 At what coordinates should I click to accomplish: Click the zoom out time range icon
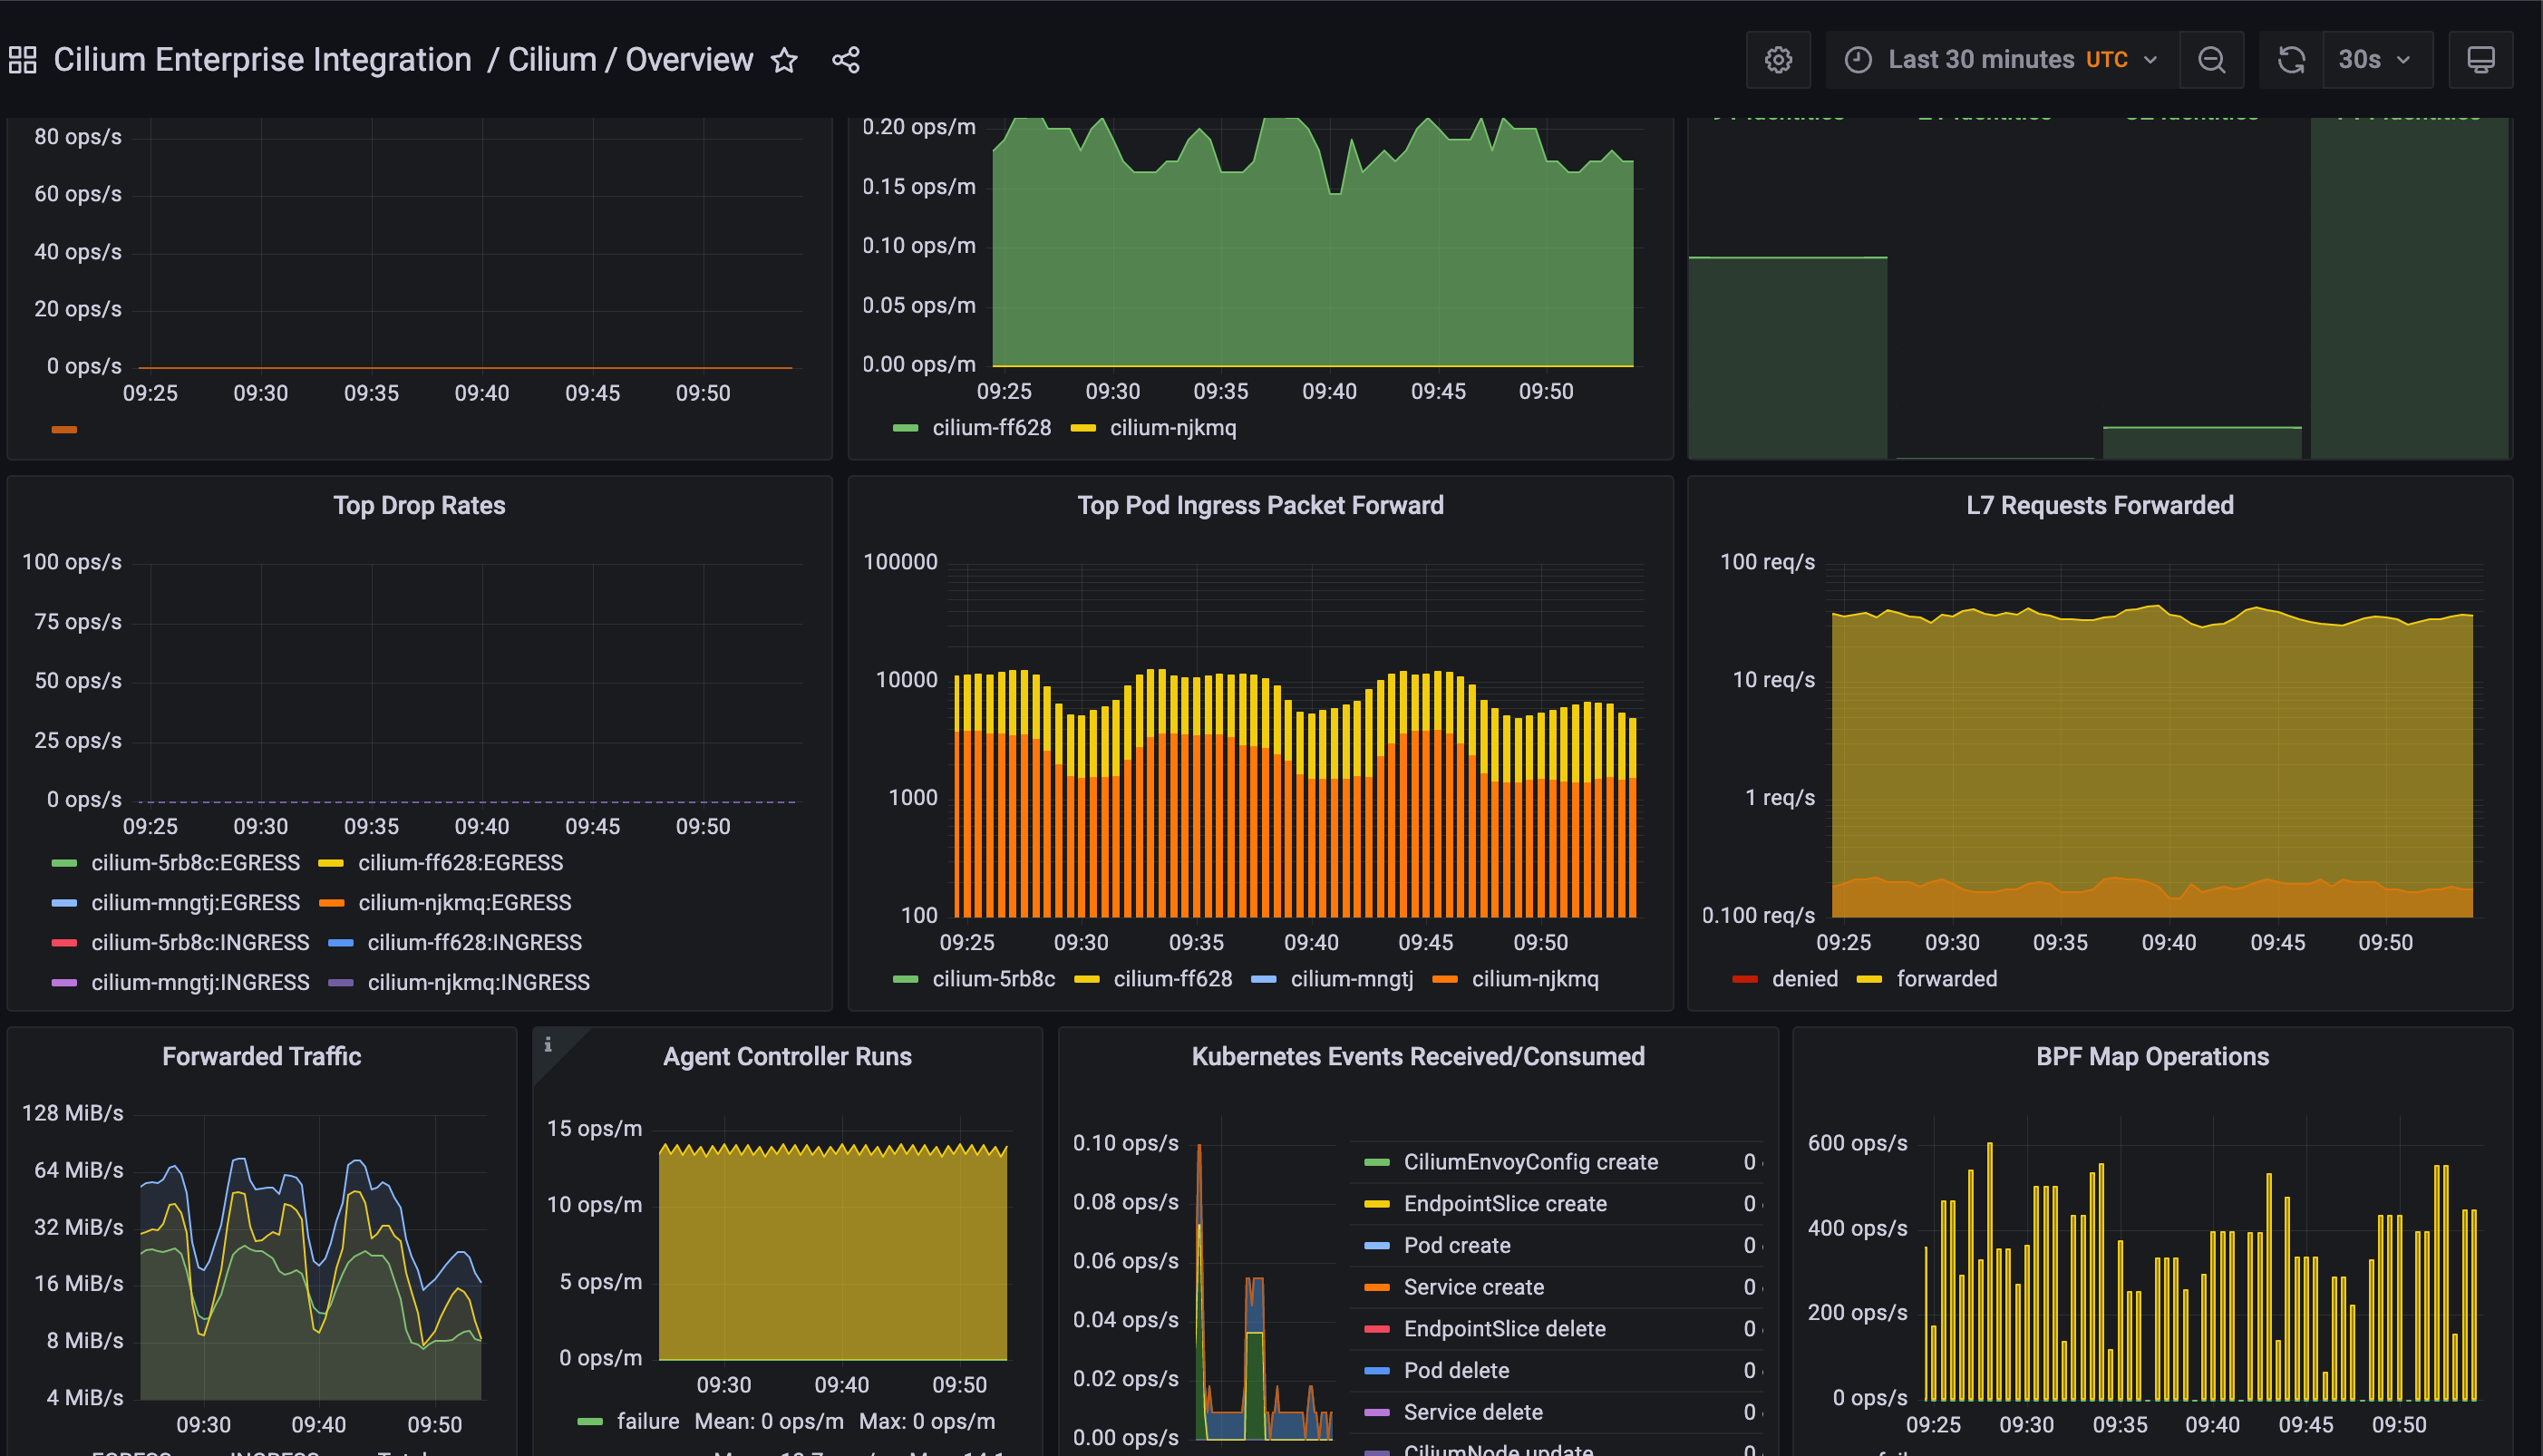click(x=2212, y=60)
